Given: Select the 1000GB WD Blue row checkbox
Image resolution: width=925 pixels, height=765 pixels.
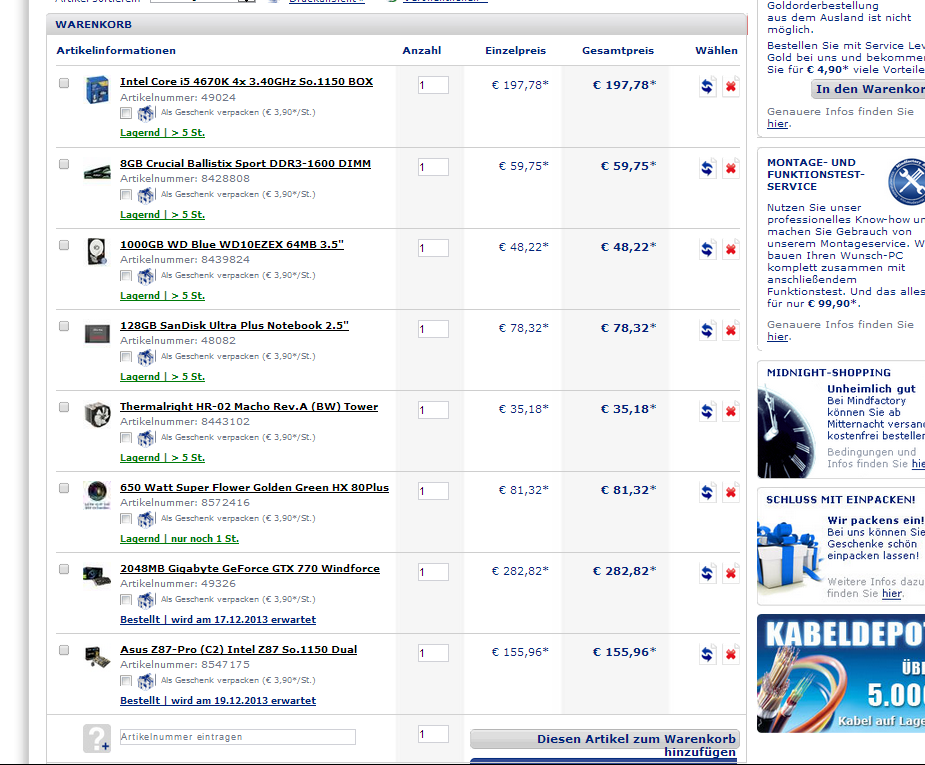Looking at the screenshot, I should pos(64,245).
